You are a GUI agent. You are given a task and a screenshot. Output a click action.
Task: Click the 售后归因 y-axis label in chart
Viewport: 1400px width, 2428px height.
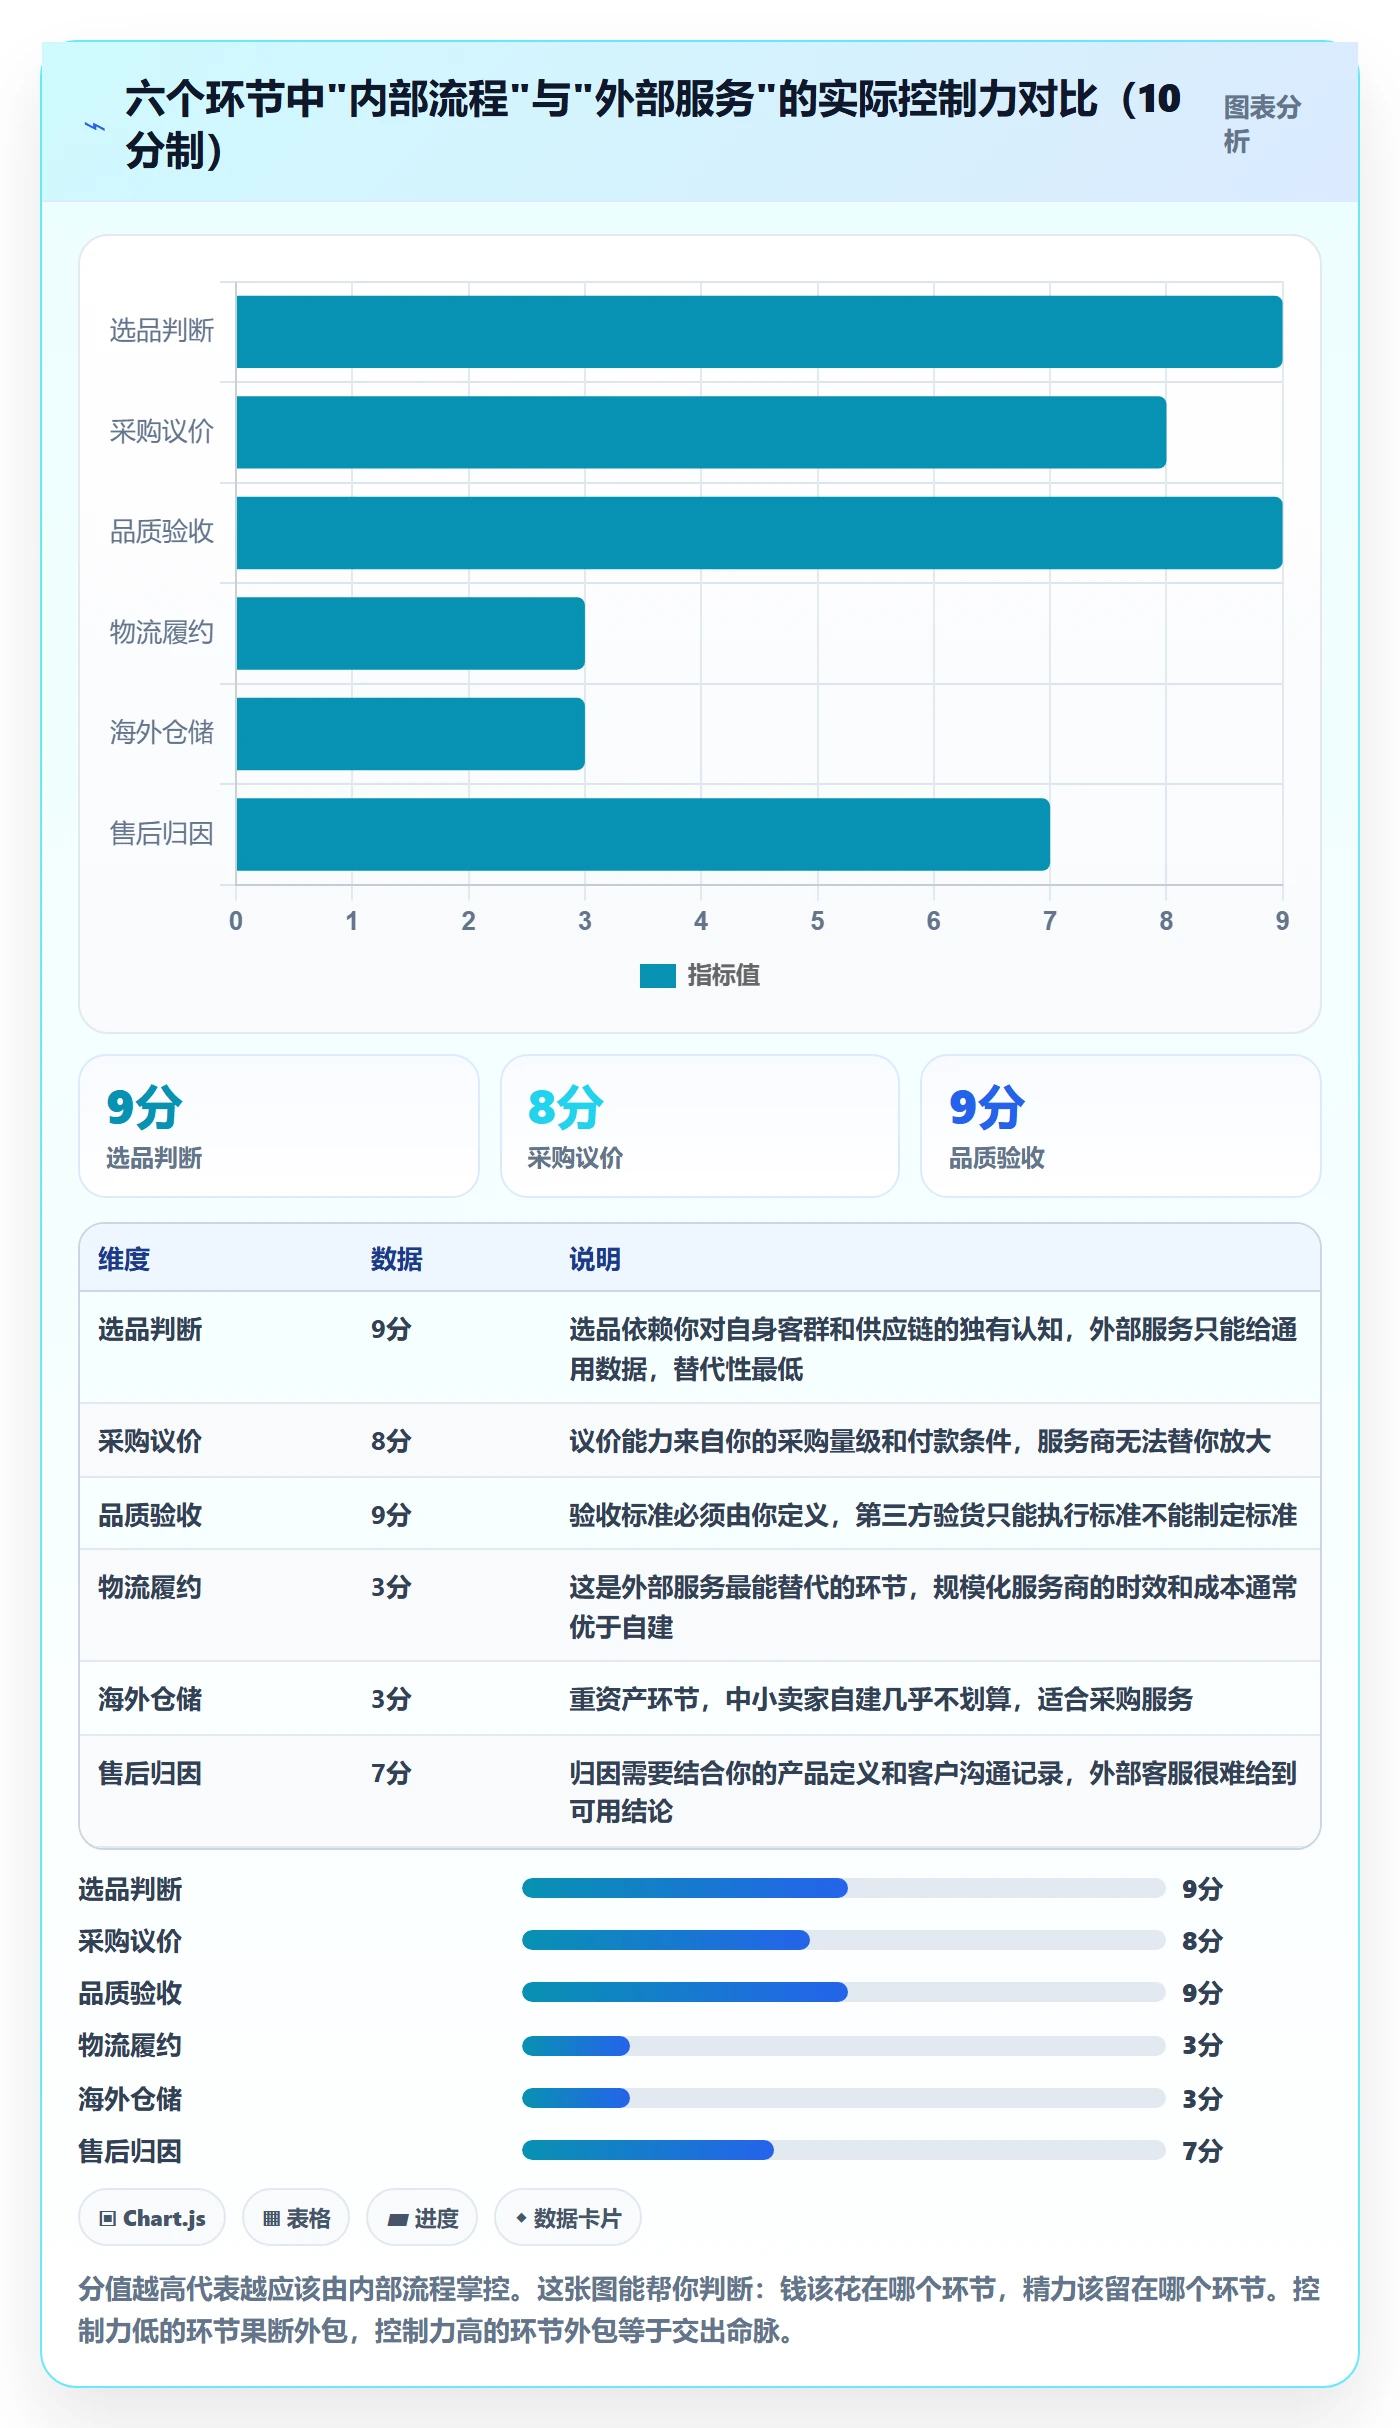pyautogui.click(x=162, y=834)
